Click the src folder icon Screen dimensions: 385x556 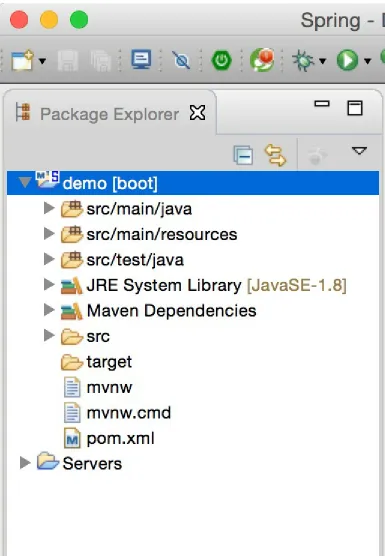[72, 337]
